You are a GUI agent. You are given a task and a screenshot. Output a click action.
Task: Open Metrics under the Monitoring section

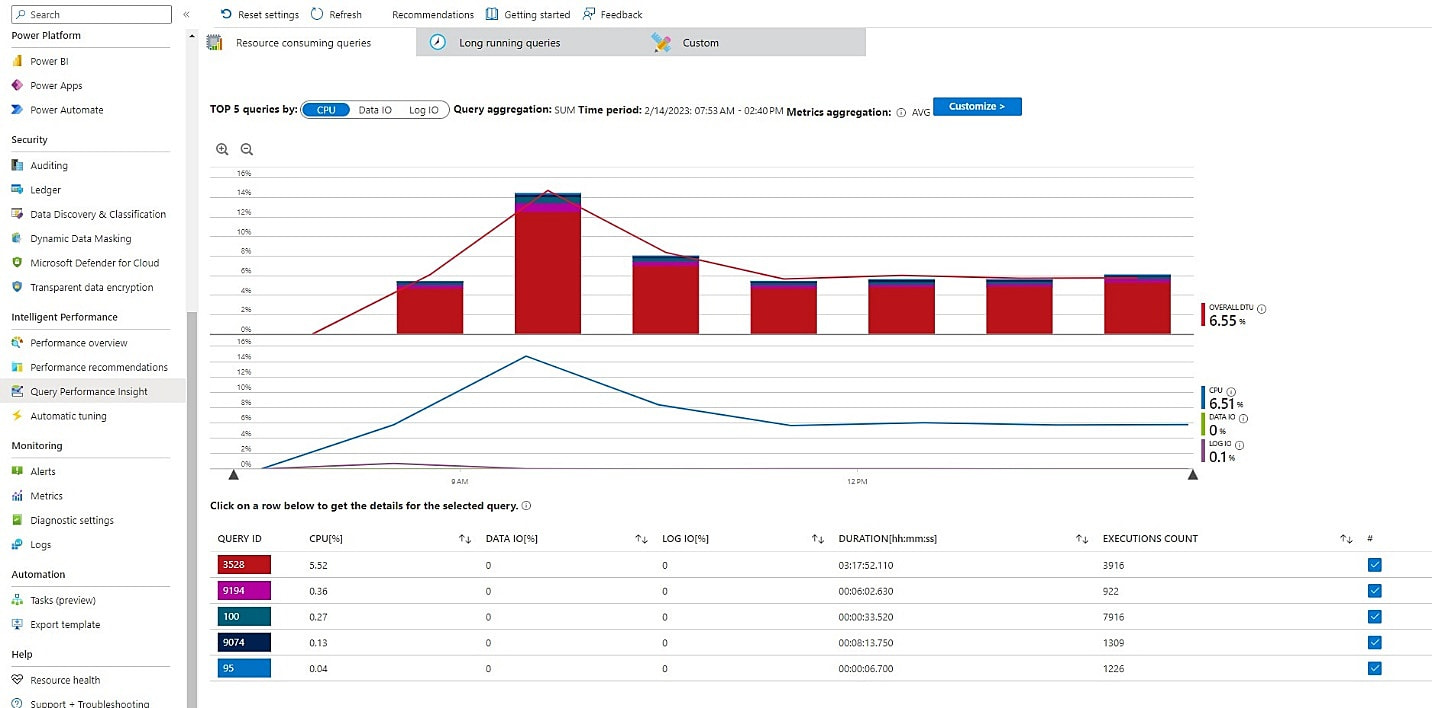click(x=44, y=495)
